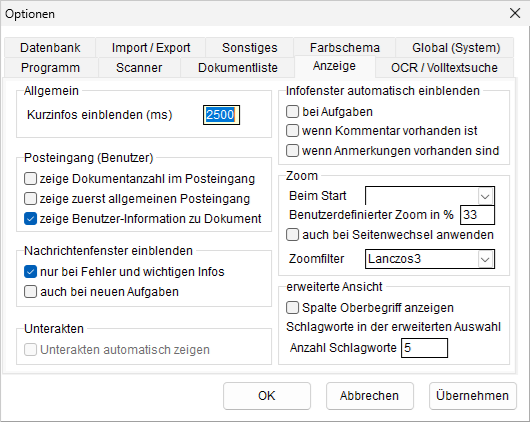Select the Scanner tab
This screenshot has height=422, width=530.
pos(139,68)
